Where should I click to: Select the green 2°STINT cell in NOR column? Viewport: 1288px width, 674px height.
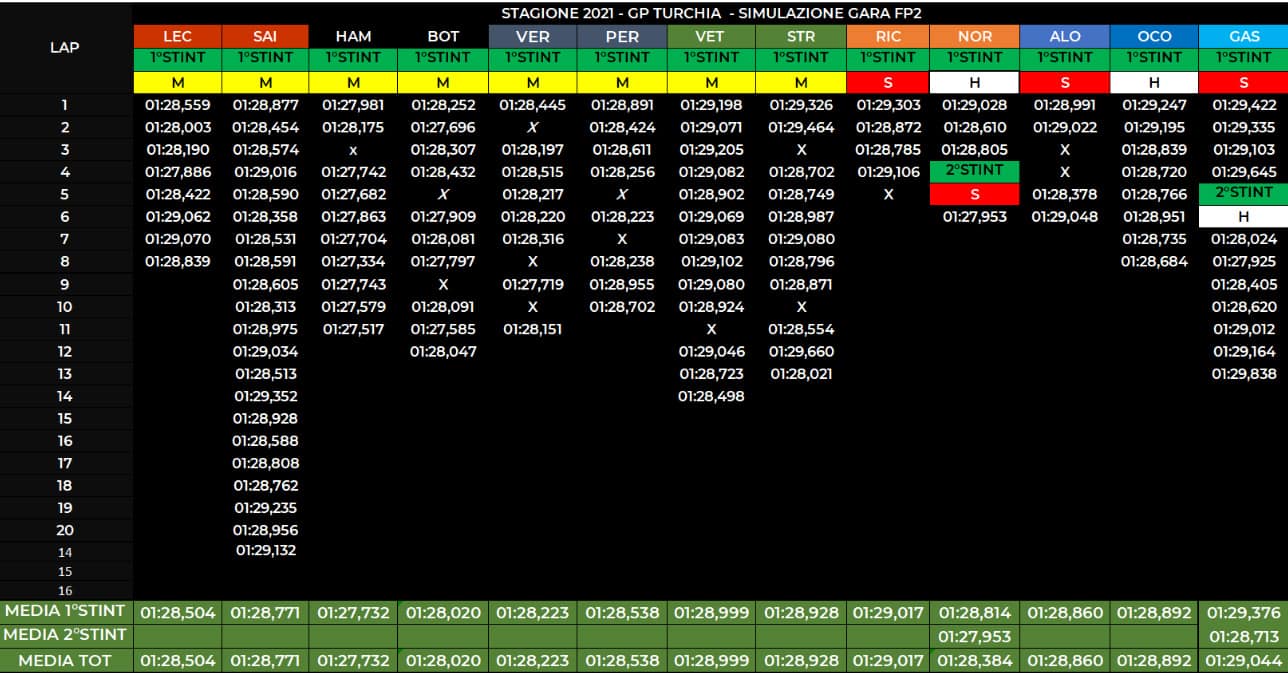974,171
